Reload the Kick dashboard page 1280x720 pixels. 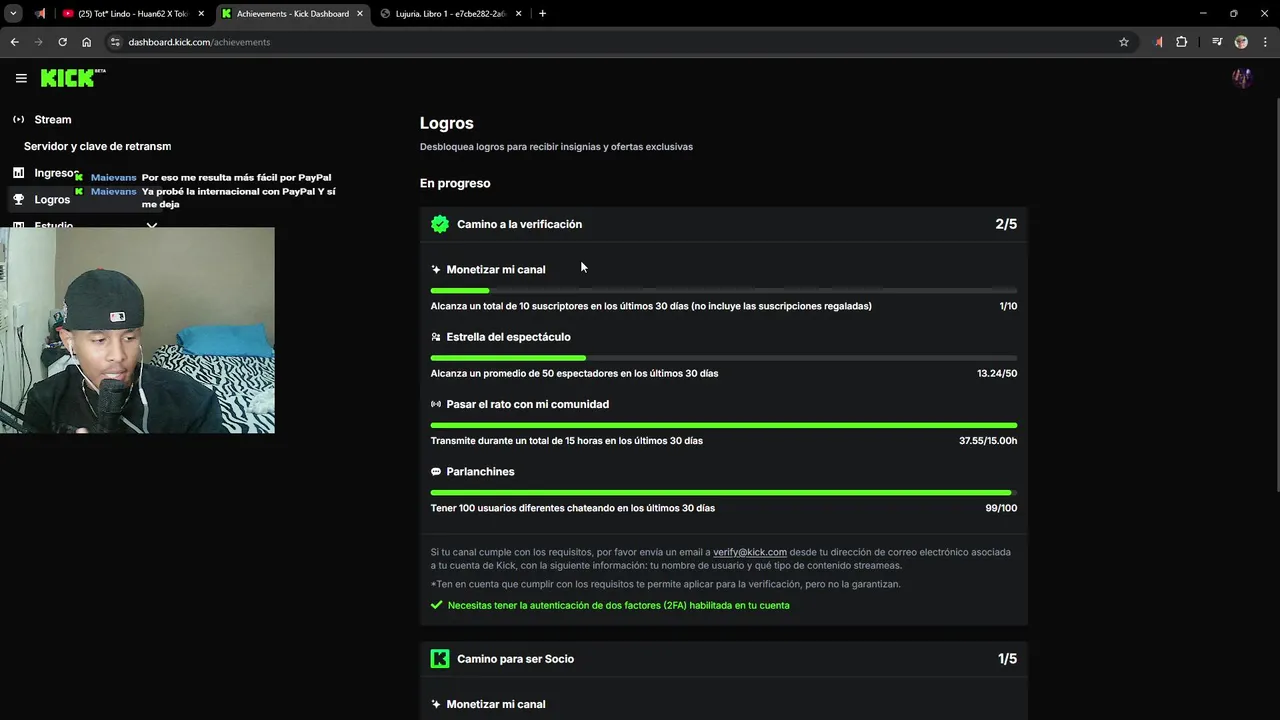click(62, 42)
